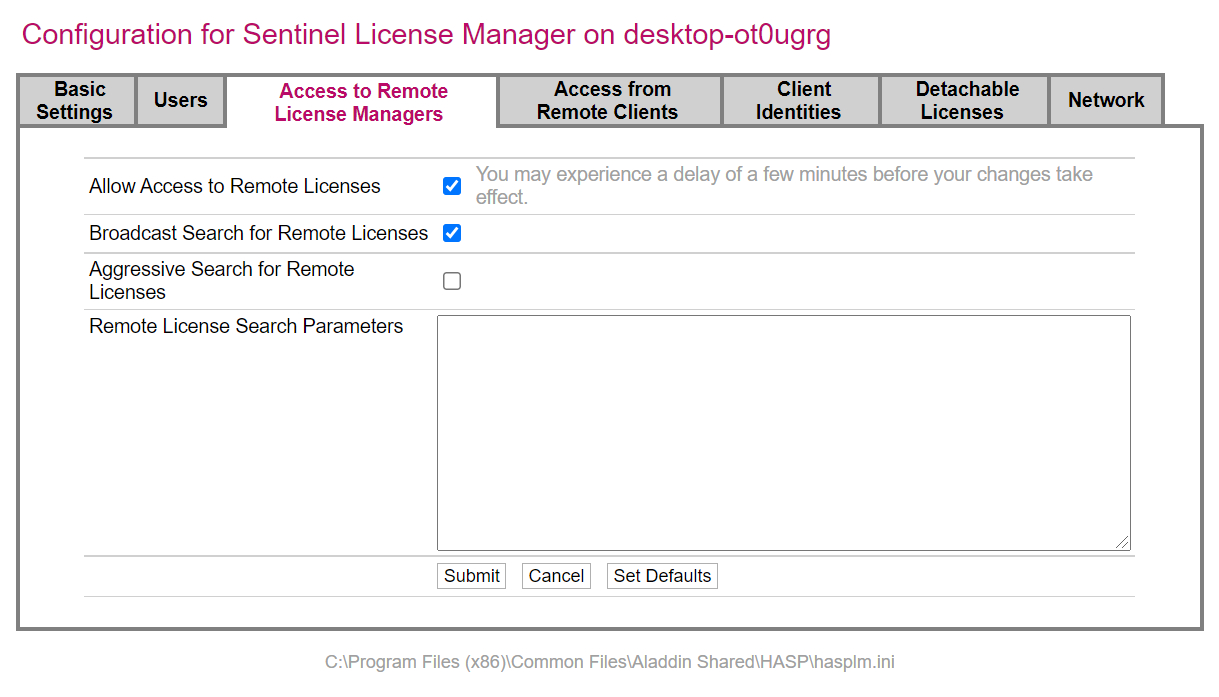The width and height of the screenshot is (1219, 697).
Task: Switch to the Network tab
Action: [1106, 101]
